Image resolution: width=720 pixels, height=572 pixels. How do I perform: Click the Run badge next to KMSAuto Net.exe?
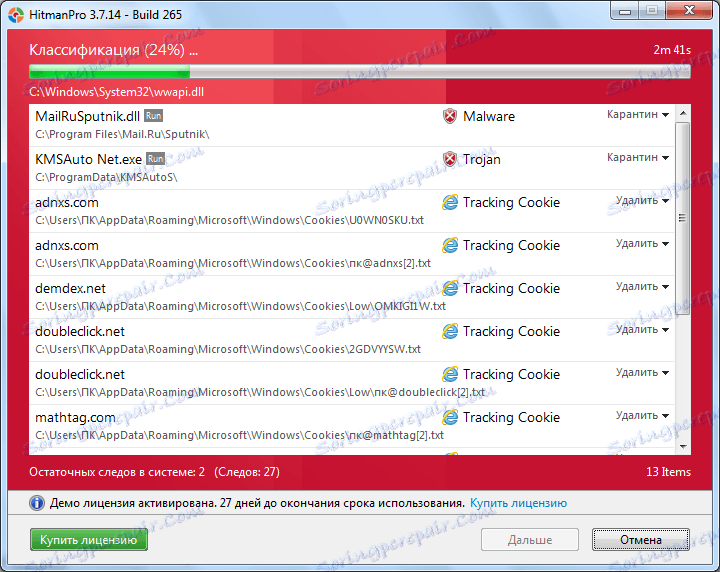pyautogui.click(x=155, y=159)
